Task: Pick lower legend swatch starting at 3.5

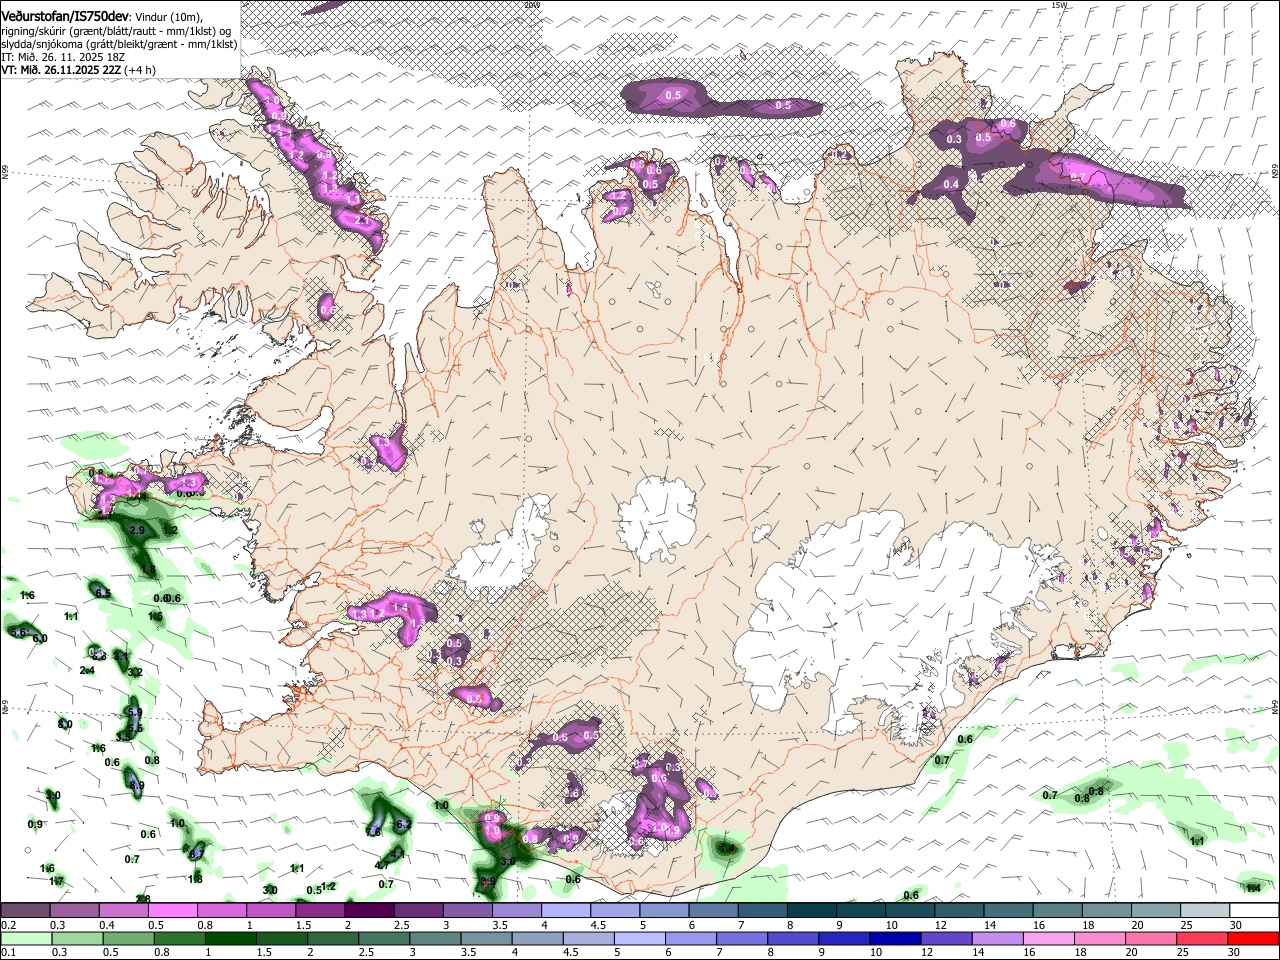Action: 486,938
